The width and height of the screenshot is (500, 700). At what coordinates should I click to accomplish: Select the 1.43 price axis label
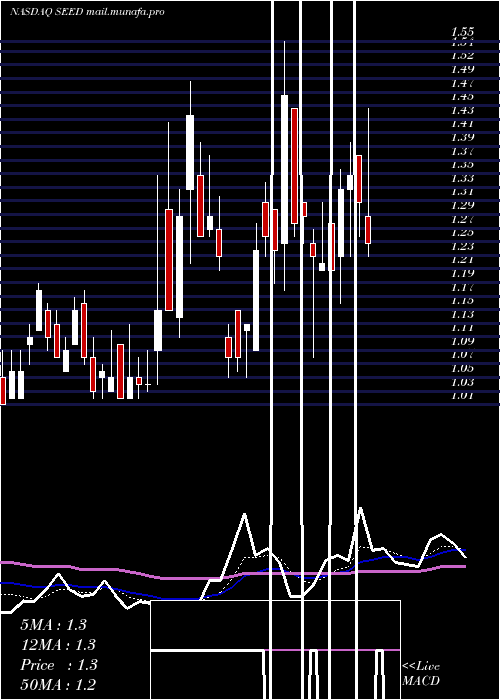point(462,110)
